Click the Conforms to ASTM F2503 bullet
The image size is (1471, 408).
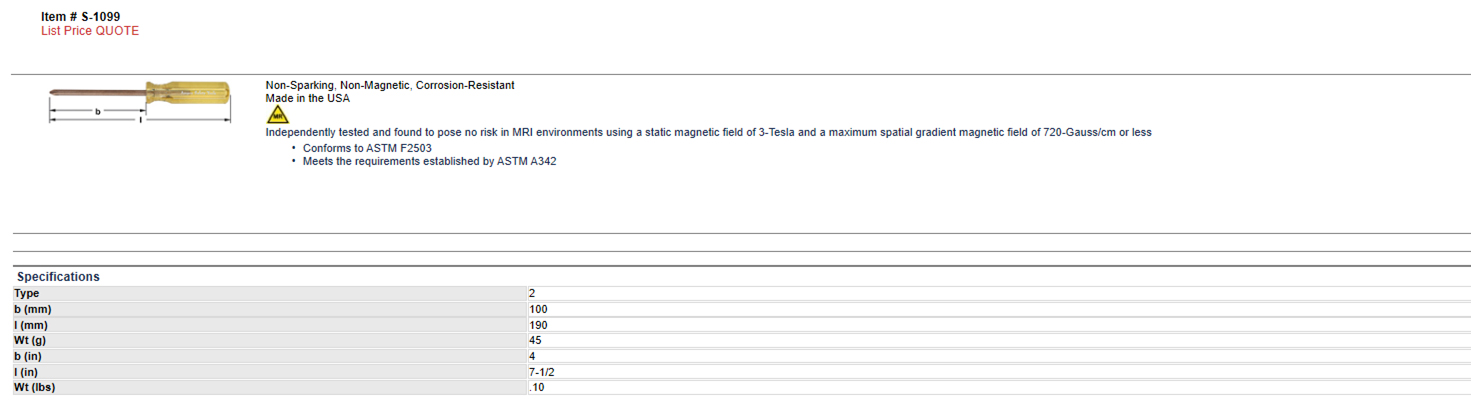(x=367, y=148)
